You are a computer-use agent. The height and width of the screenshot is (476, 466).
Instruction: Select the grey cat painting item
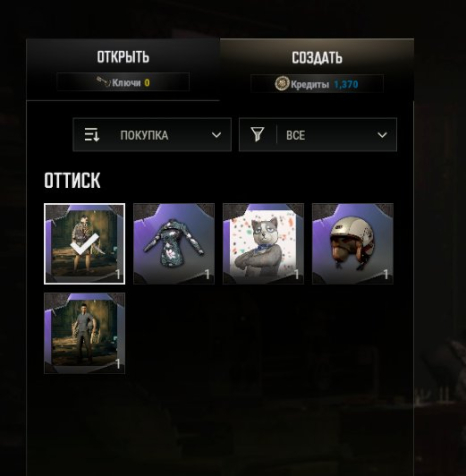[263, 244]
